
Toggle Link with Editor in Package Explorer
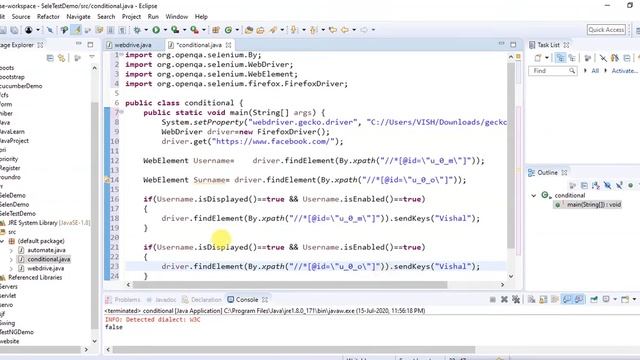[62, 58]
